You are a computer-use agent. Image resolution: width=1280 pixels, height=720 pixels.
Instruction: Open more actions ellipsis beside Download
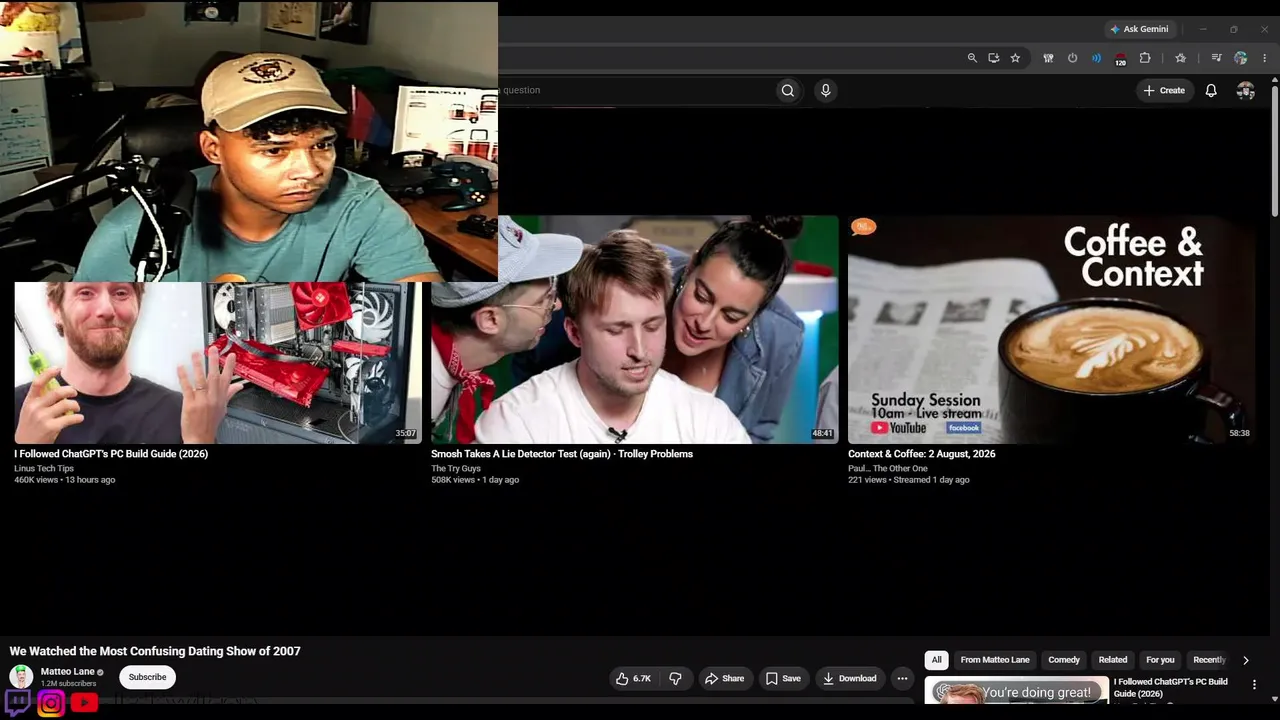(x=902, y=678)
